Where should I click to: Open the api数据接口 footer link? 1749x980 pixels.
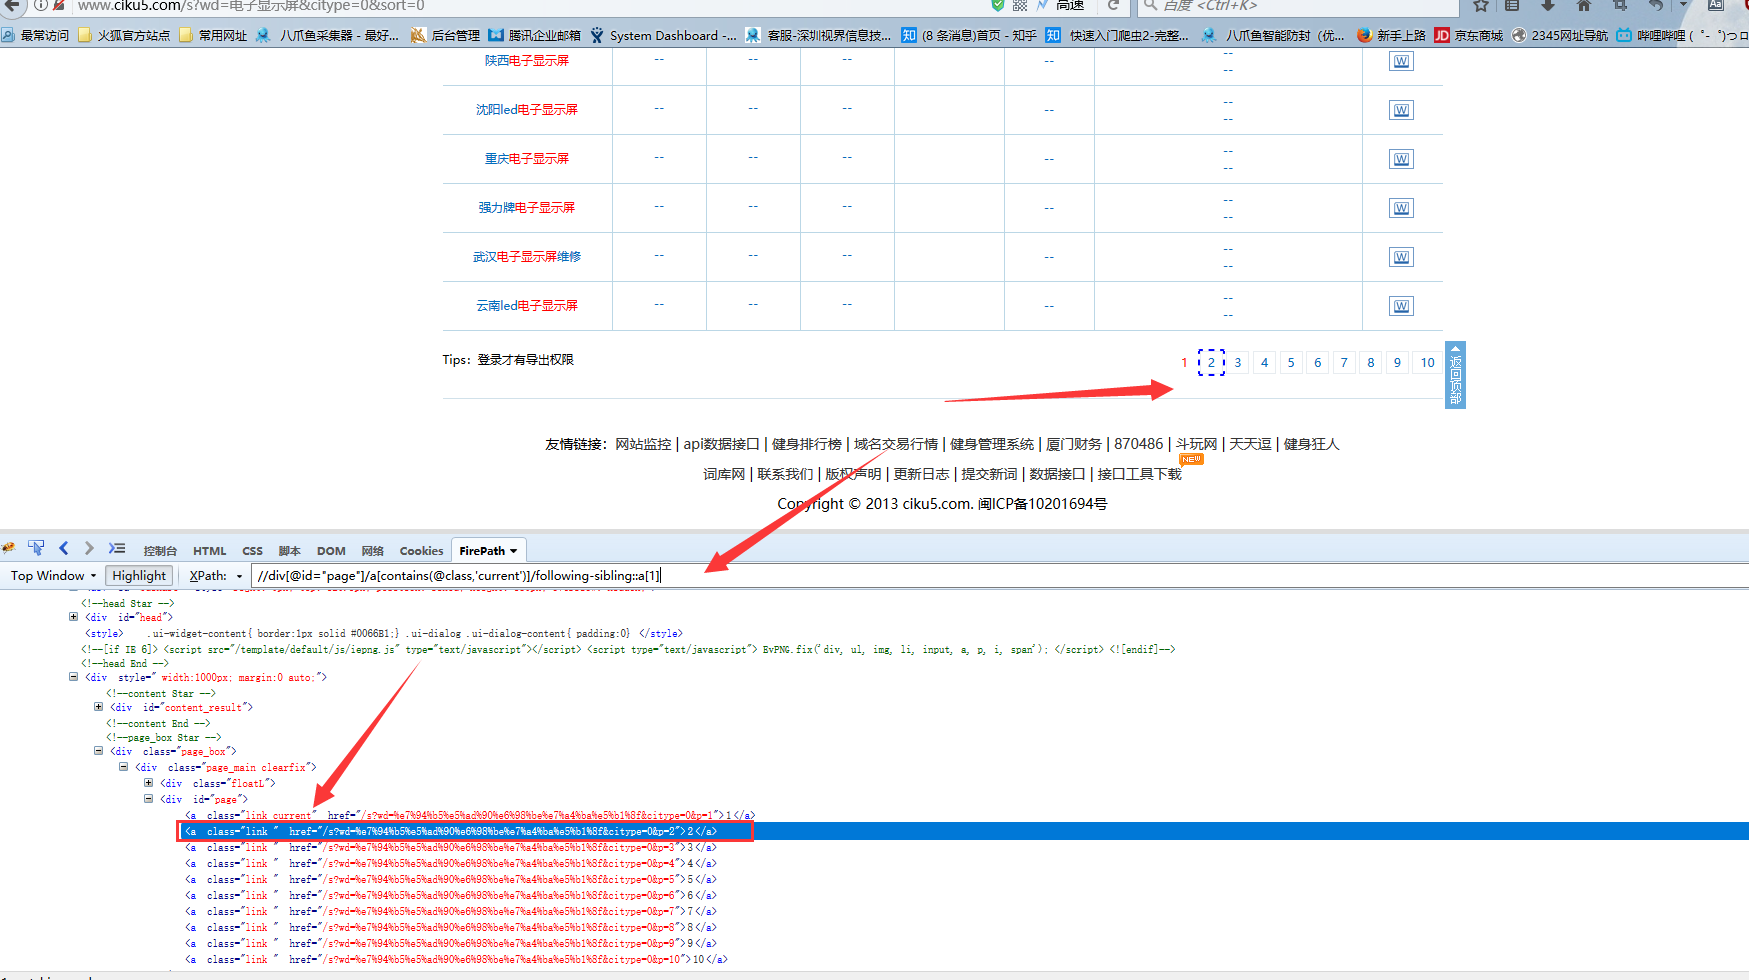(721, 444)
